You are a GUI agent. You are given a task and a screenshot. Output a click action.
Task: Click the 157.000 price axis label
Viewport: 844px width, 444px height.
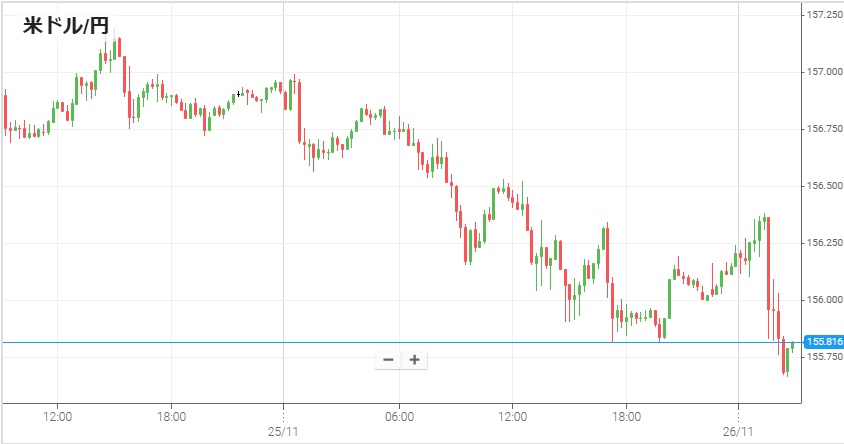click(823, 72)
